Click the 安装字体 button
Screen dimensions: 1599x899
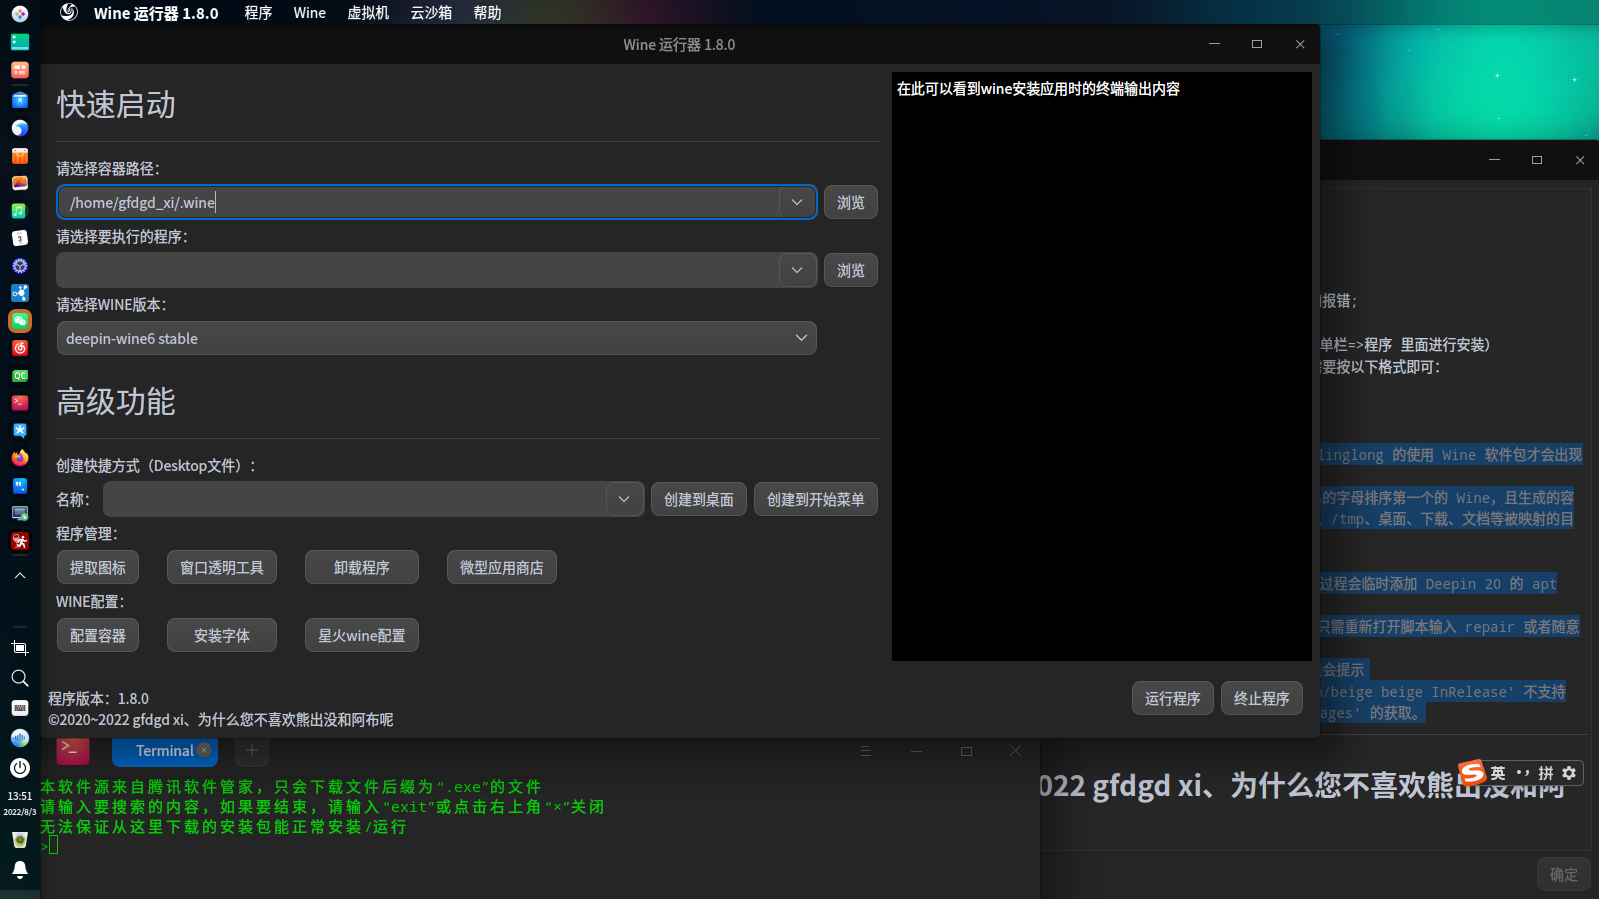pyautogui.click(x=222, y=635)
